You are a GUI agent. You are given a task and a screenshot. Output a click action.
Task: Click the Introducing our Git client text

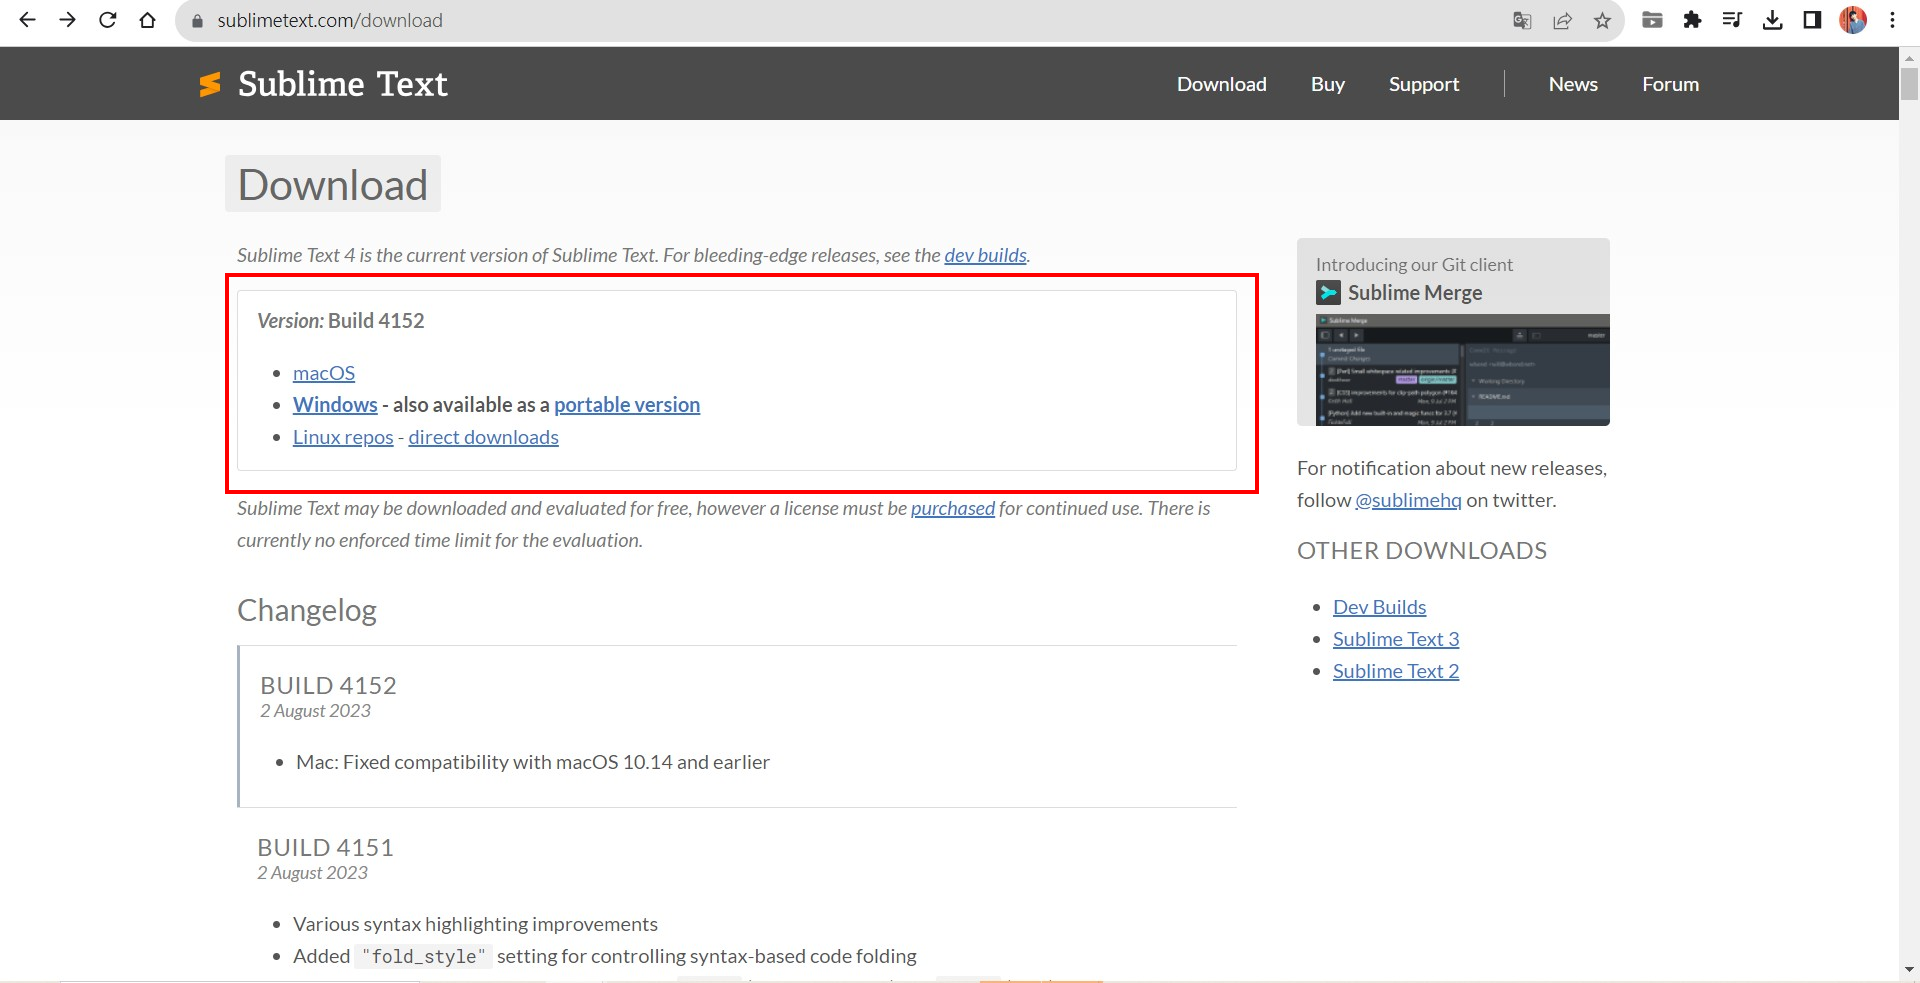[x=1414, y=265]
